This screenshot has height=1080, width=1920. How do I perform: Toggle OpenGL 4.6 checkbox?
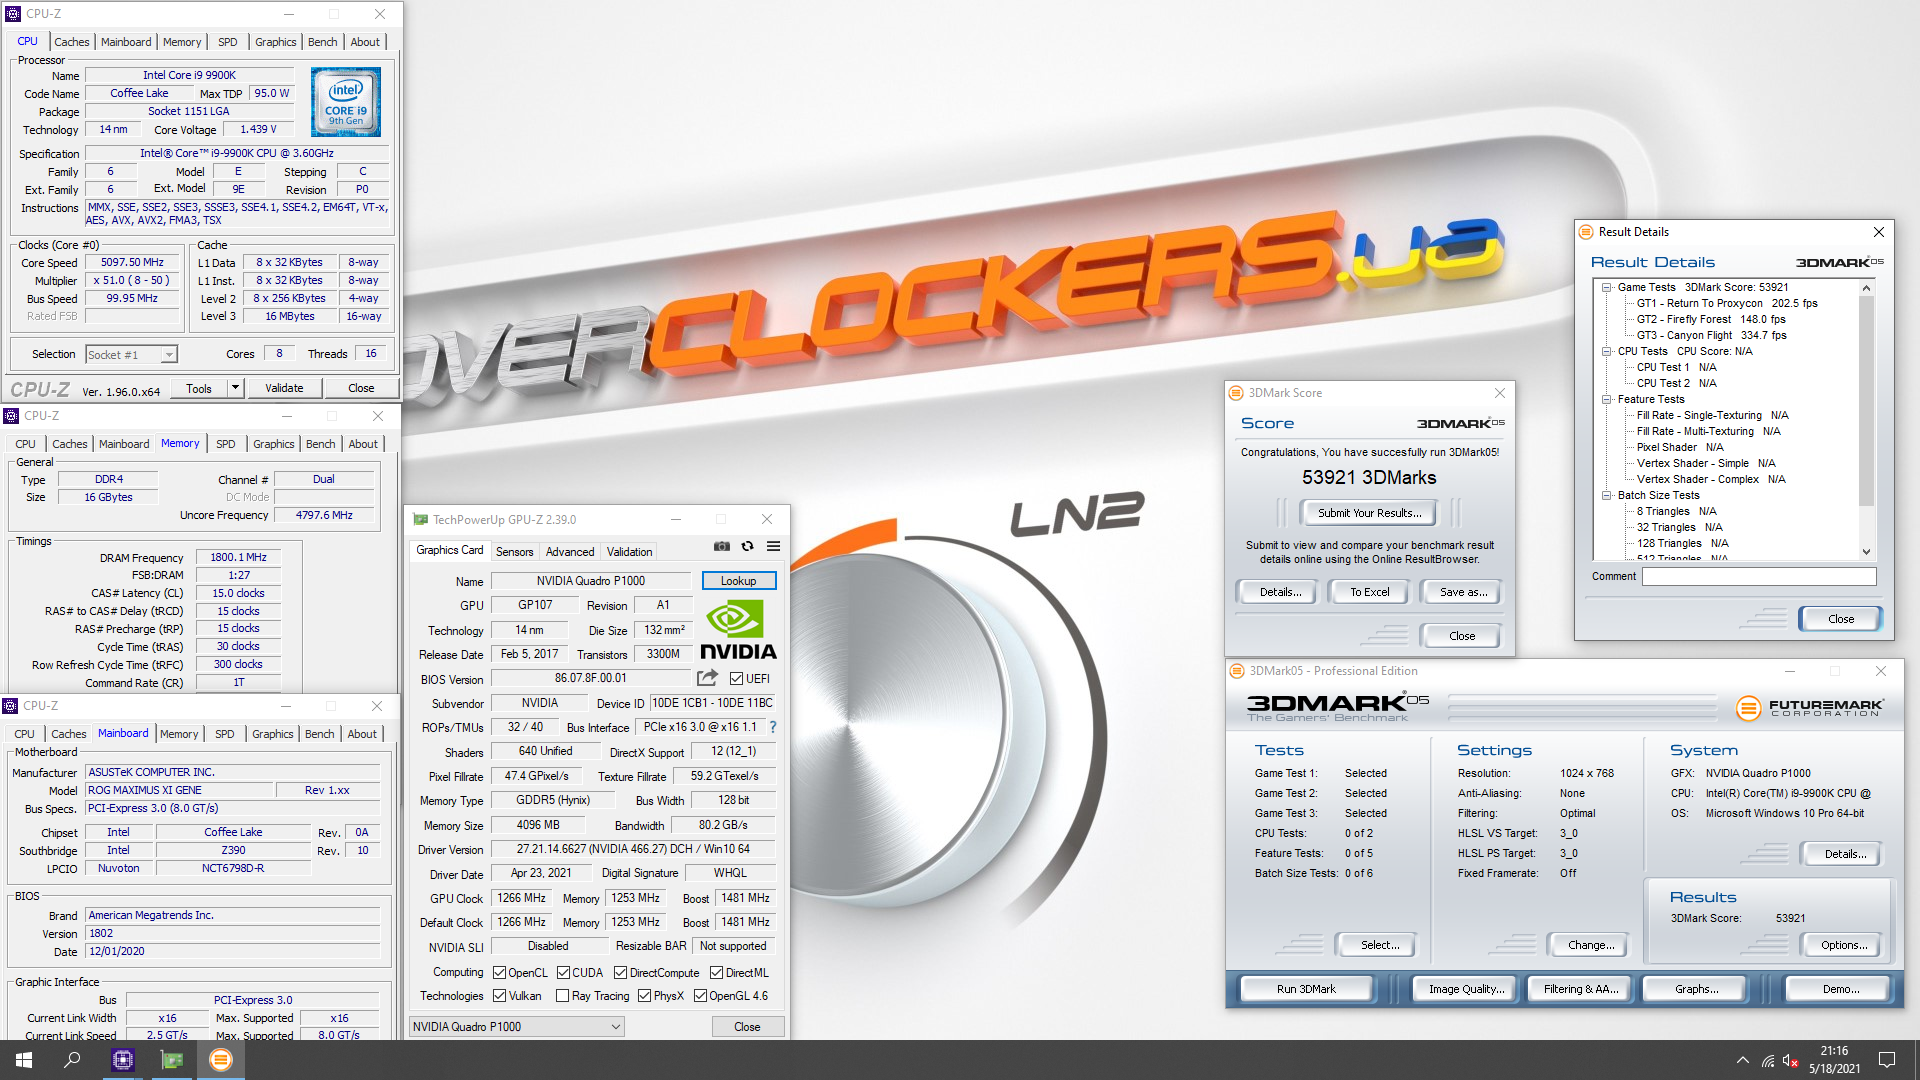tap(700, 996)
